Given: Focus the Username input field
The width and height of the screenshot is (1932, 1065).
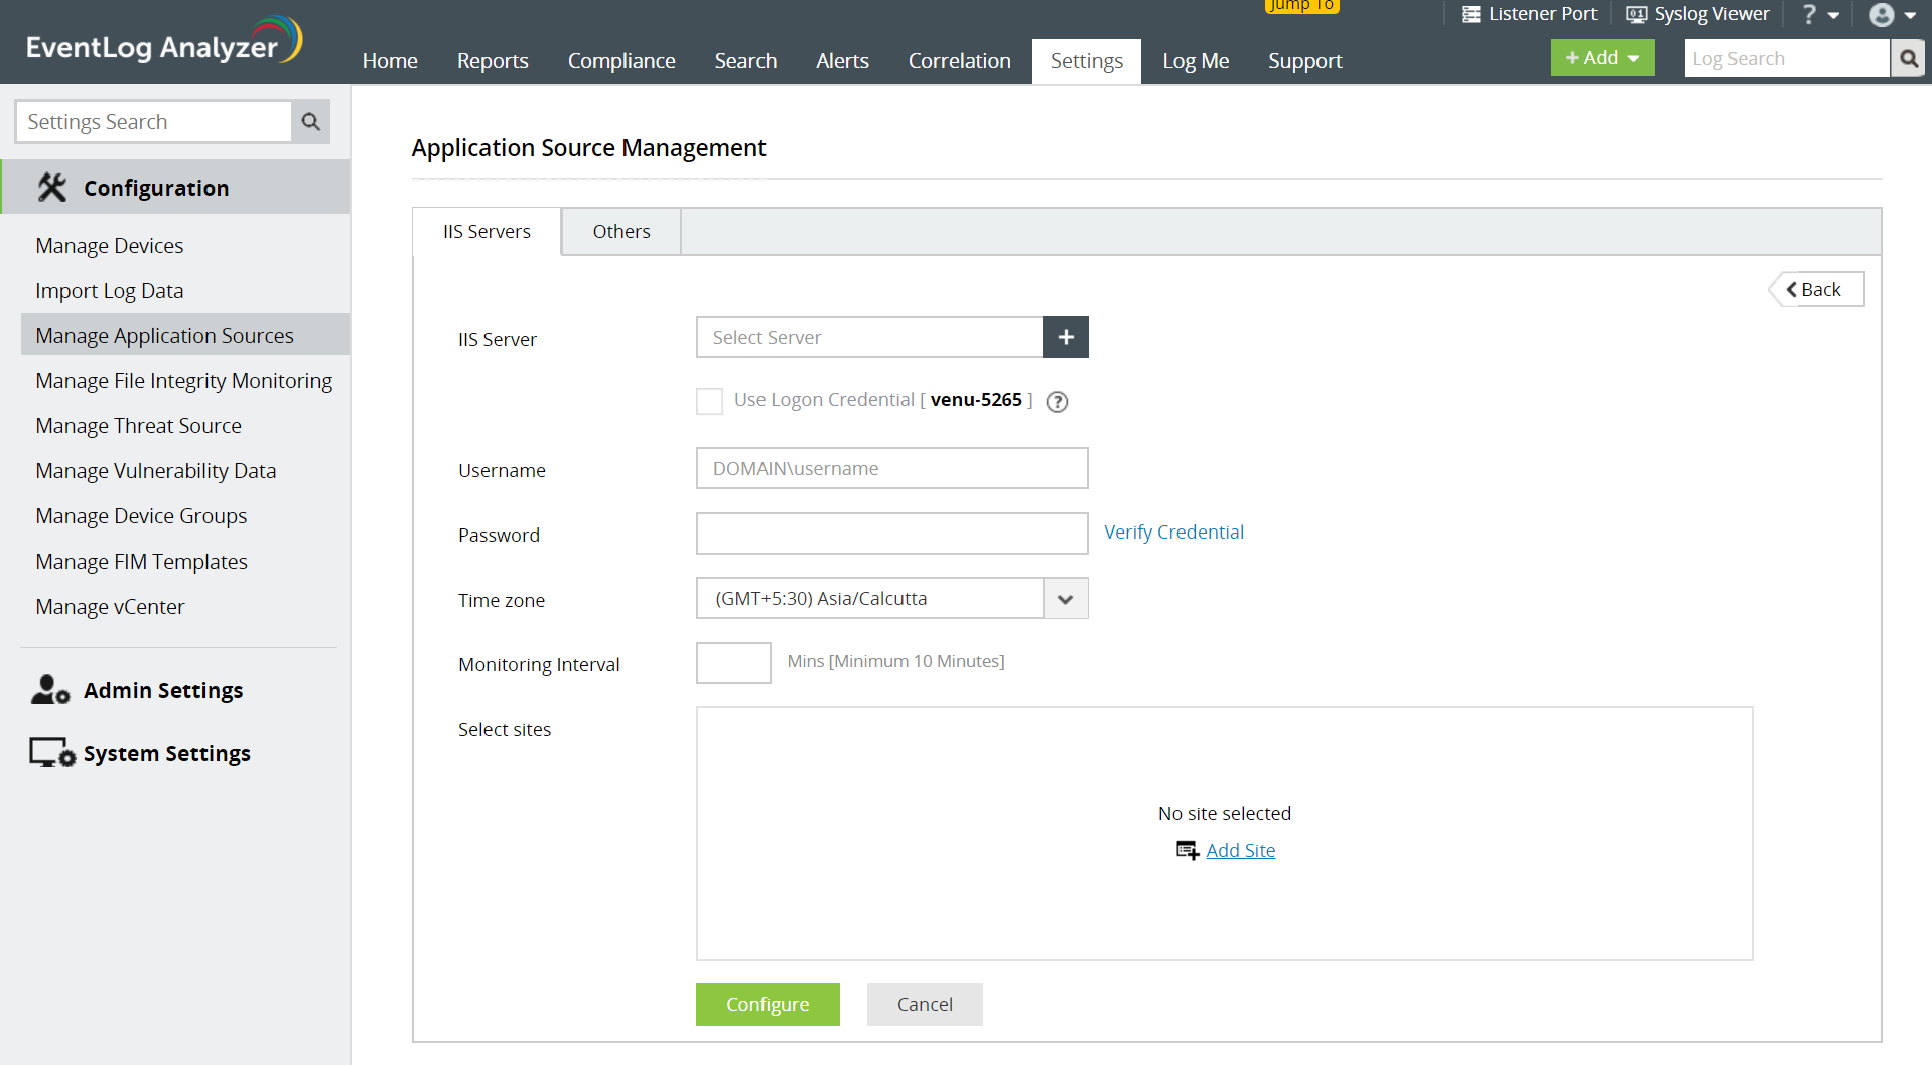Looking at the screenshot, I should point(892,468).
